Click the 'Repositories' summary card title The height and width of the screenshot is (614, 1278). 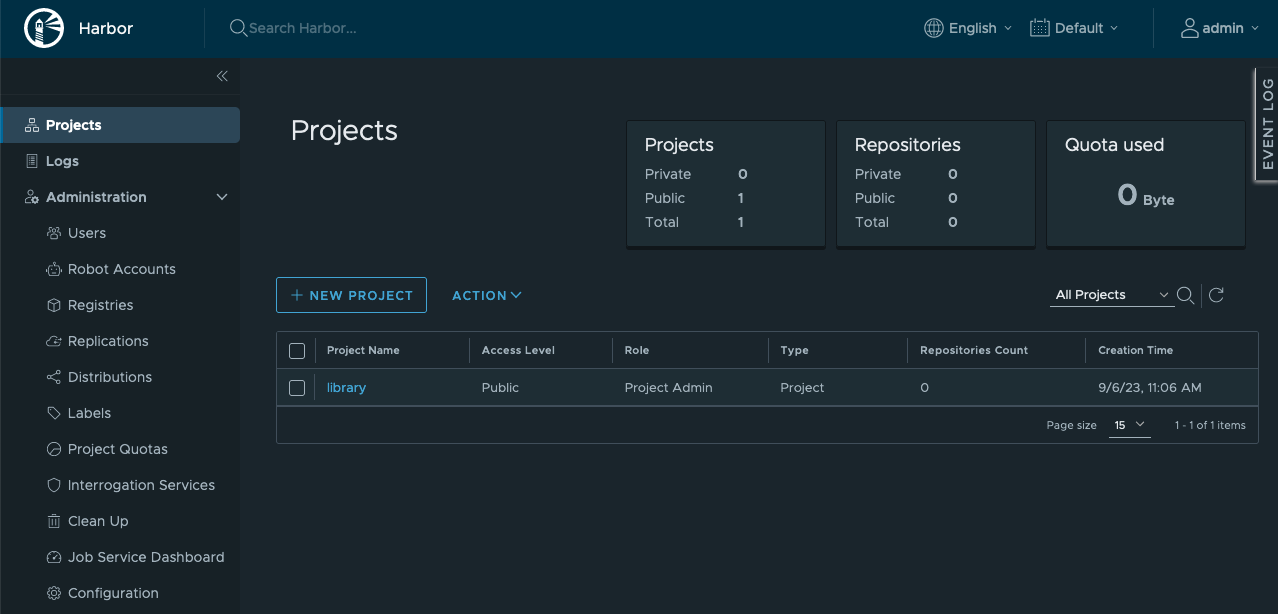[x=907, y=145]
